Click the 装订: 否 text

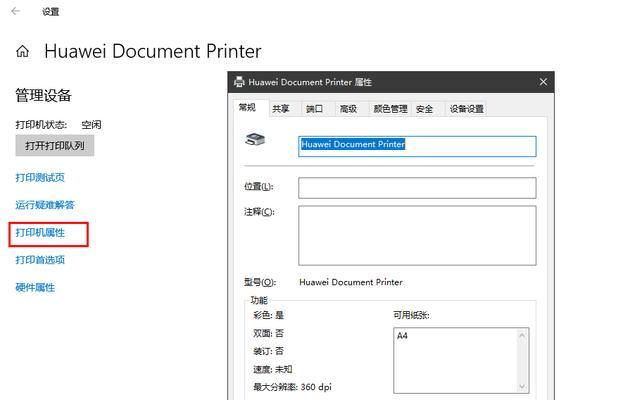(269, 351)
